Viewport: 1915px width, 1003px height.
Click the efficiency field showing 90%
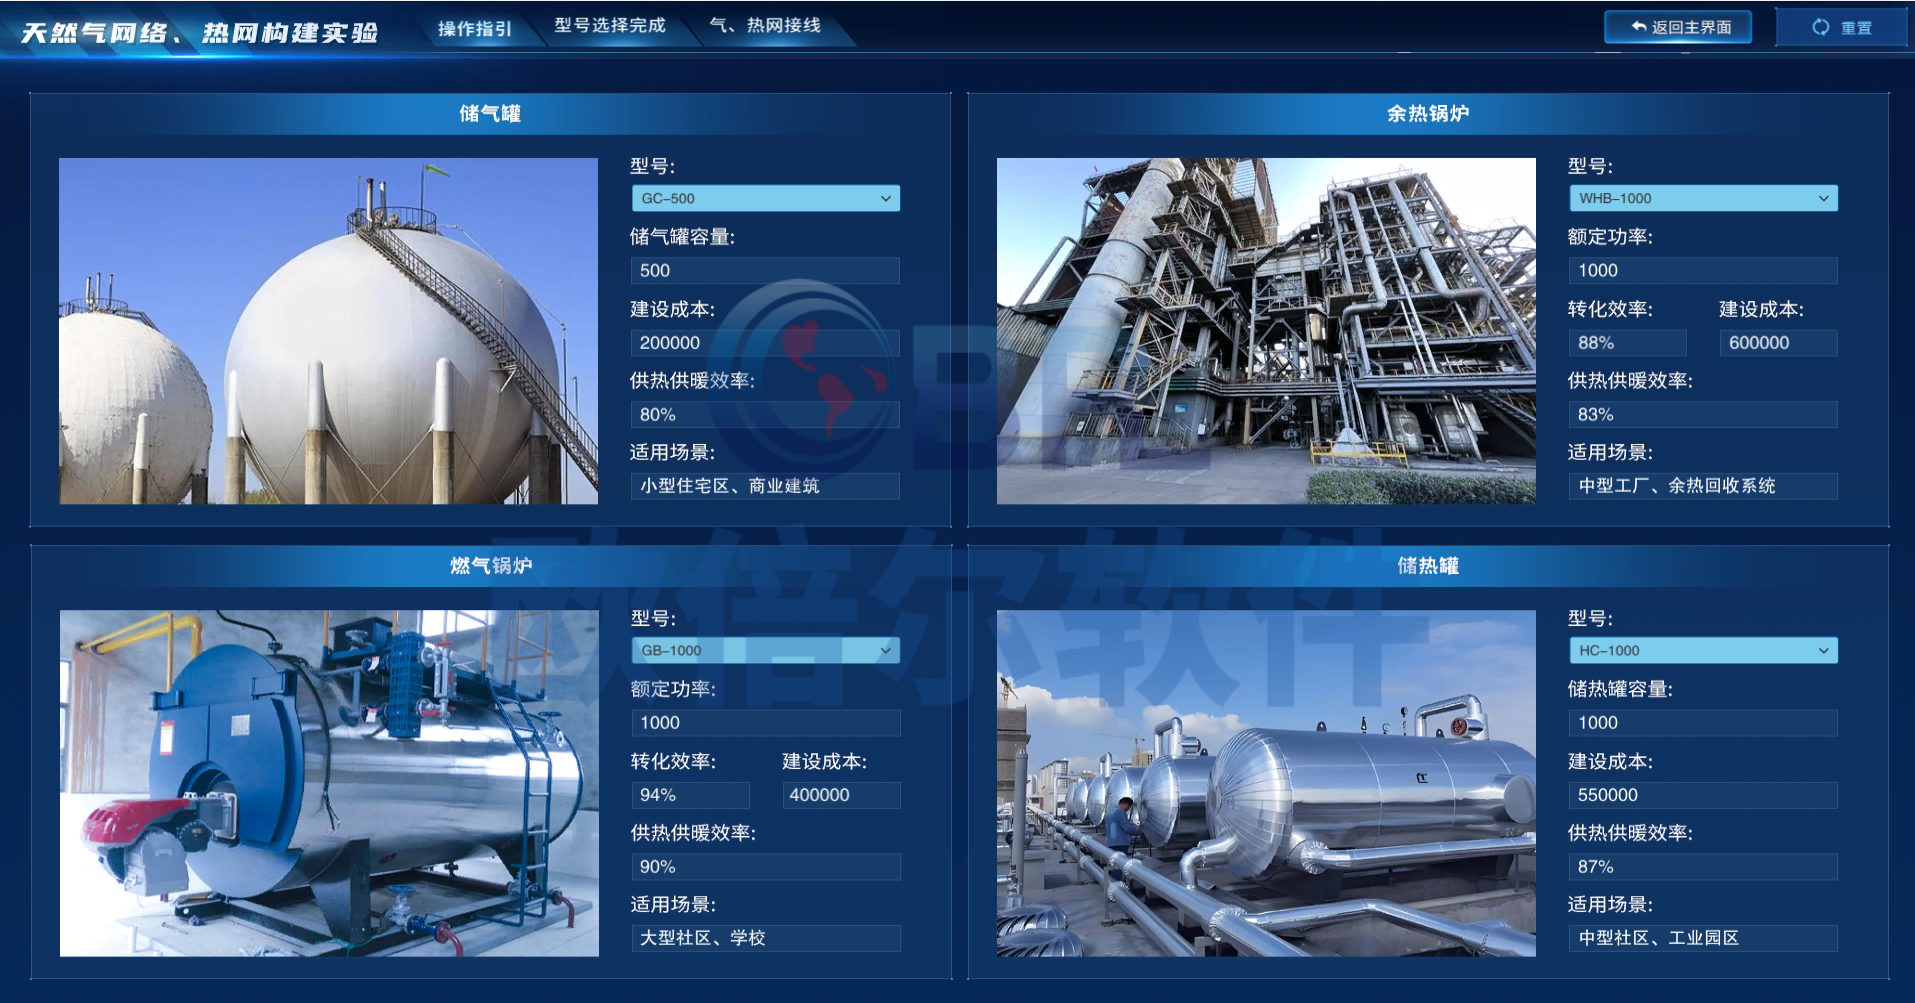(765, 867)
